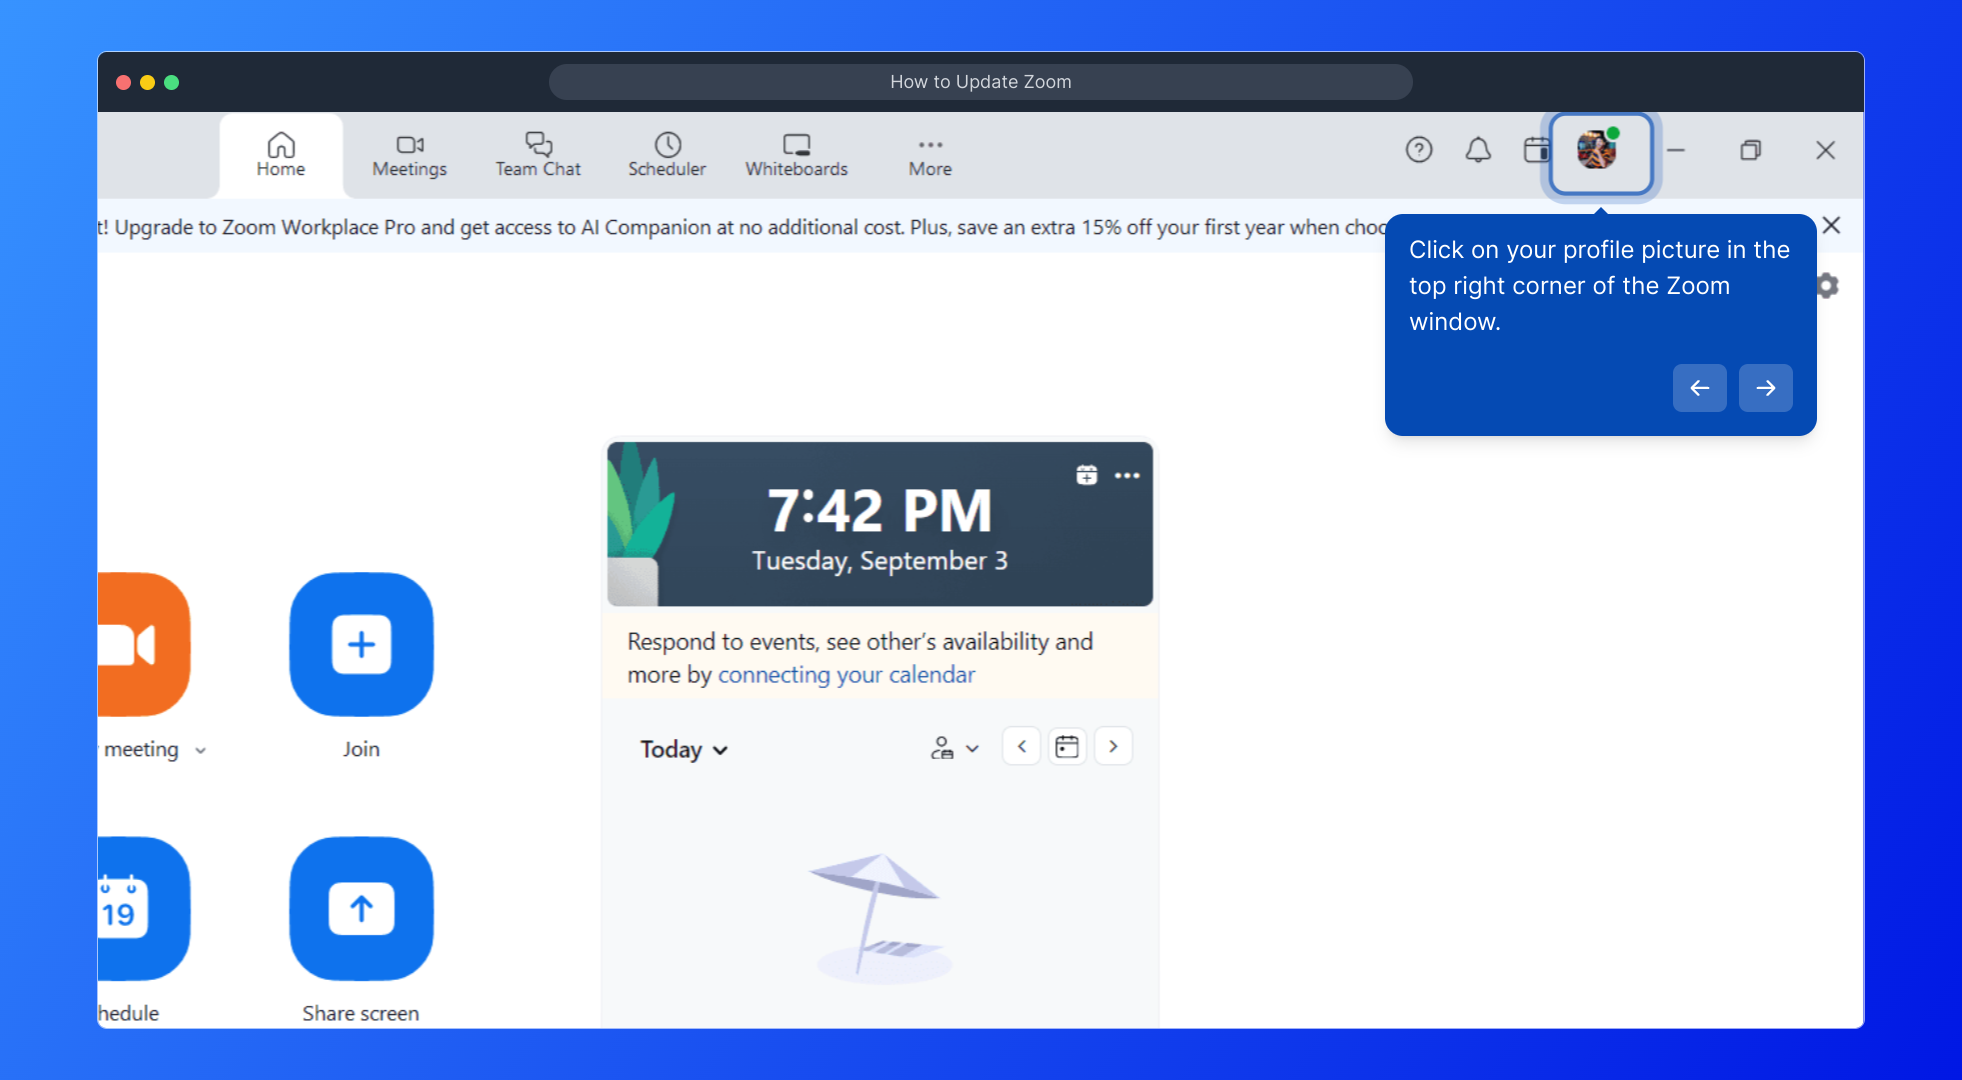Open the Team Chat tab
The image size is (1962, 1080).
click(538, 155)
